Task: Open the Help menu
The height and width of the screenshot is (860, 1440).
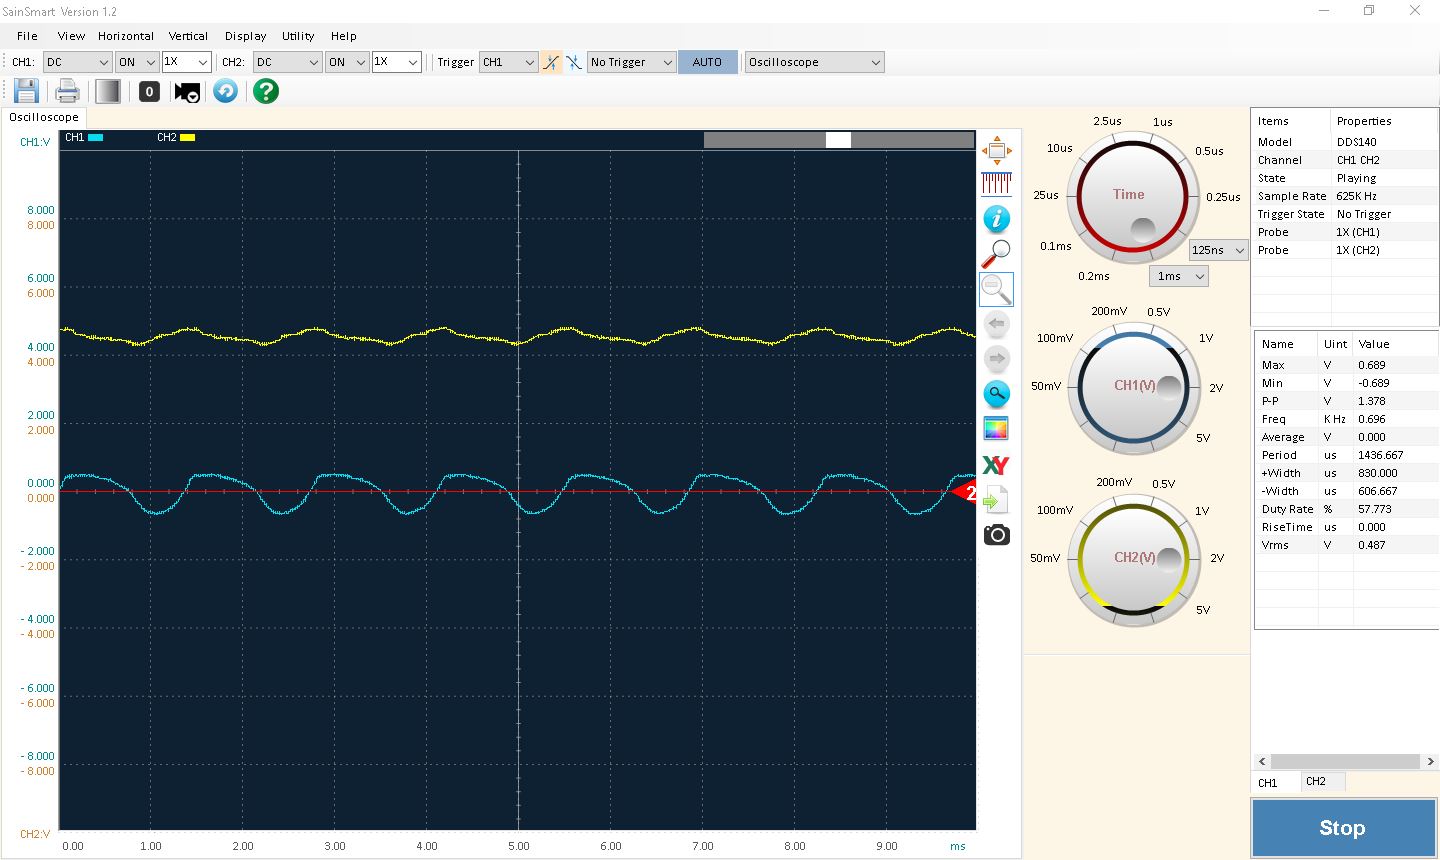Action: click(x=343, y=36)
